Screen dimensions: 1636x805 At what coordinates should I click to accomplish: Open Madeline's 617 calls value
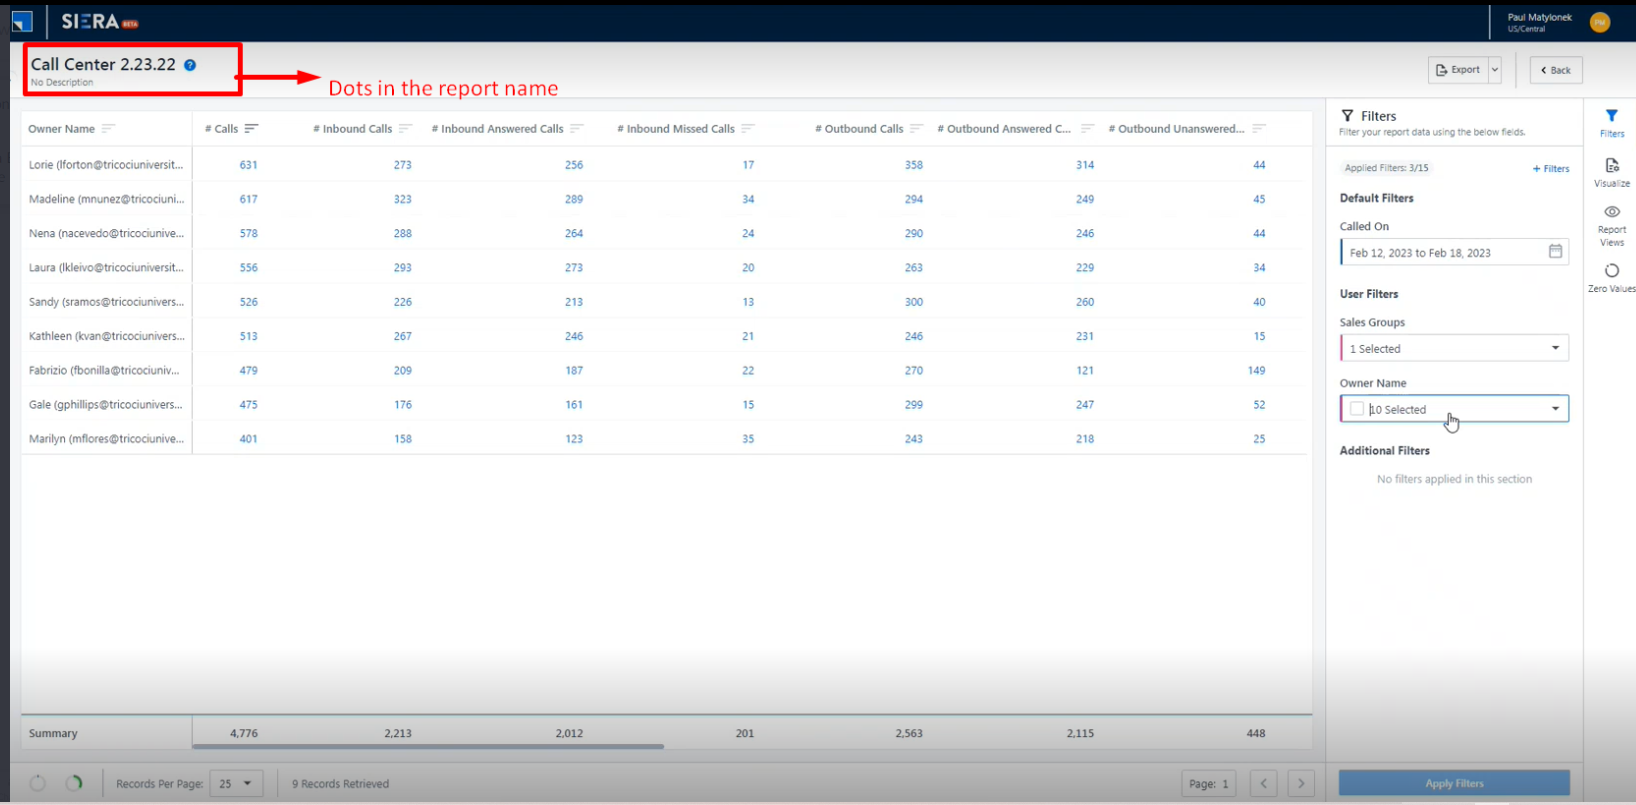[248, 199]
